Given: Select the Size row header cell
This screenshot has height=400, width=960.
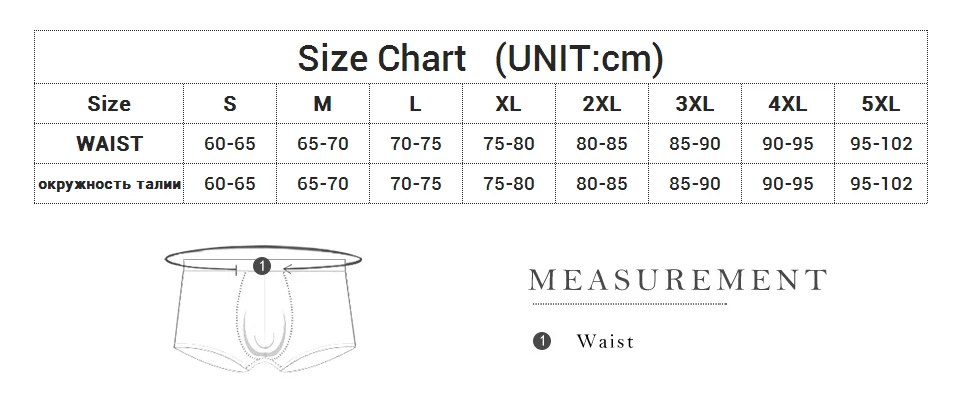Looking at the screenshot, I should pyautogui.click(x=109, y=103).
